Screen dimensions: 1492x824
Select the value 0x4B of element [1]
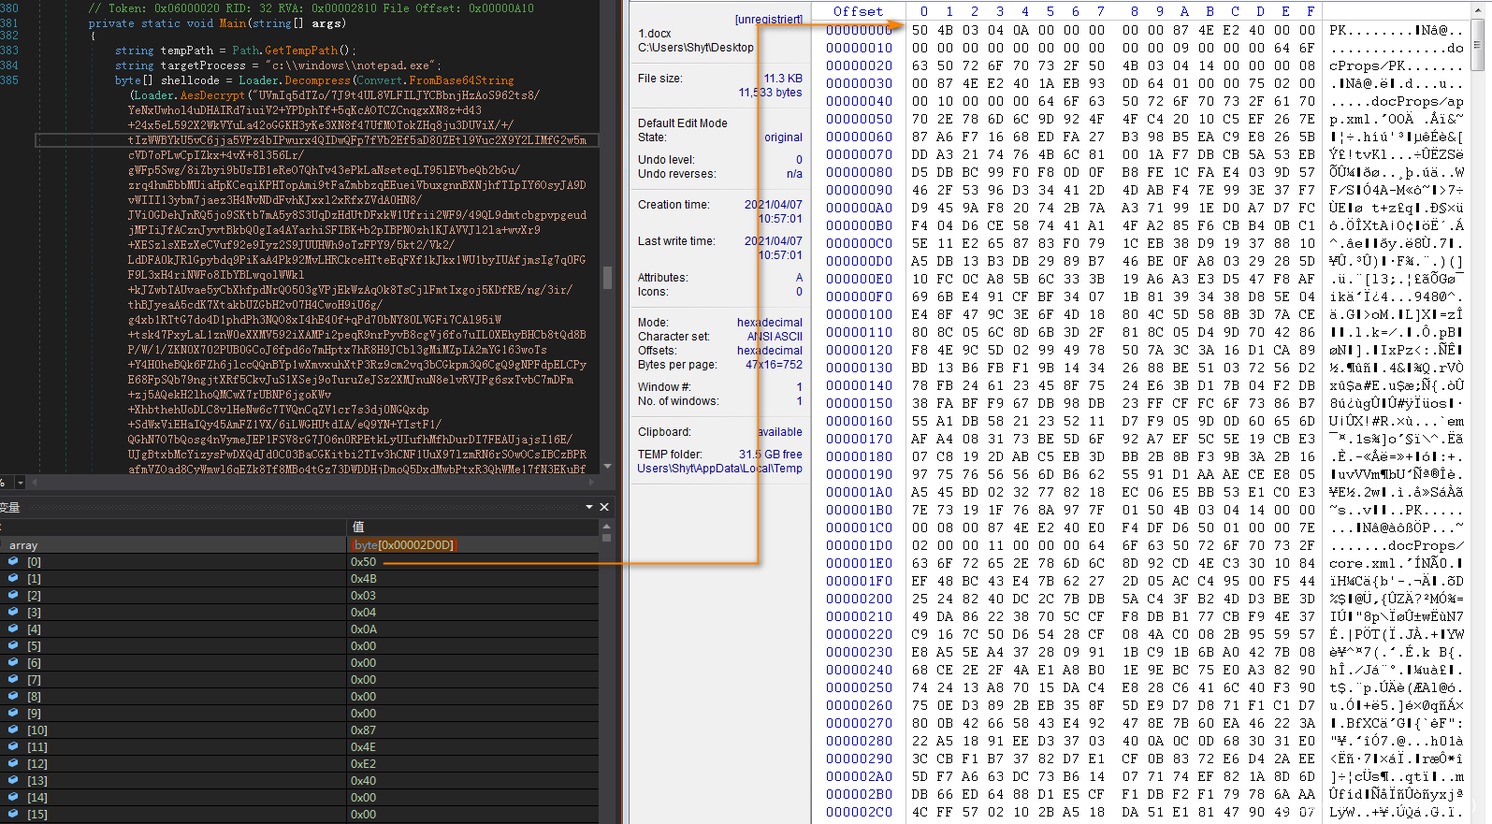click(x=363, y=578)
